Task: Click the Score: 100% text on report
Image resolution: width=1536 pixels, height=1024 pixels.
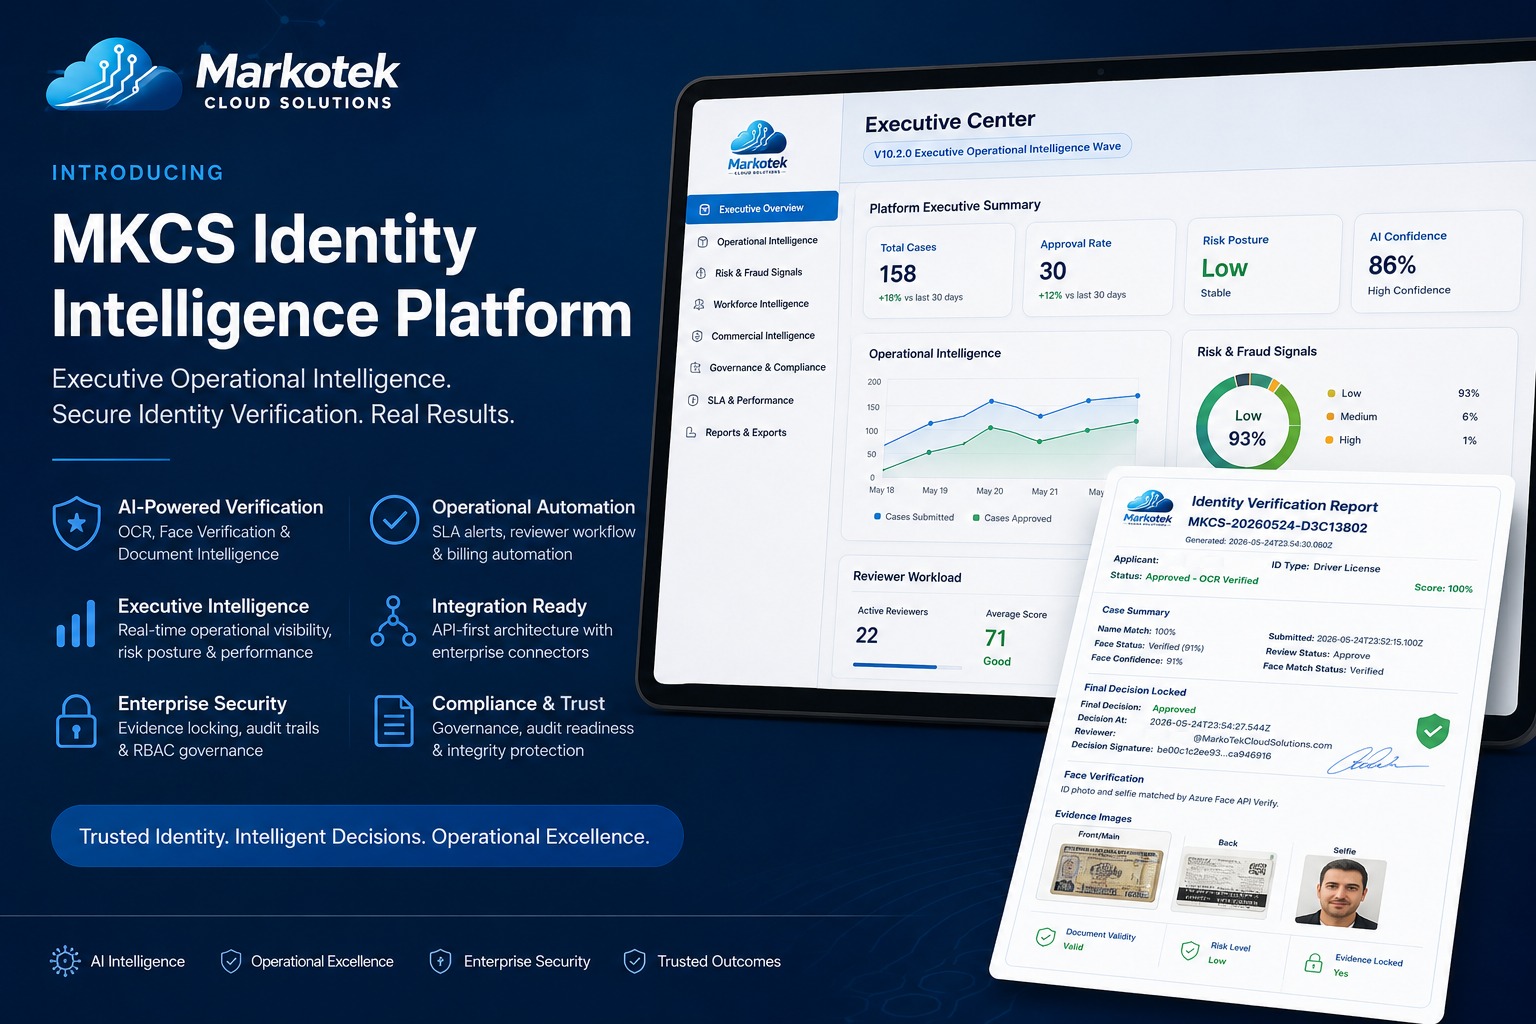Action: 1443,588
